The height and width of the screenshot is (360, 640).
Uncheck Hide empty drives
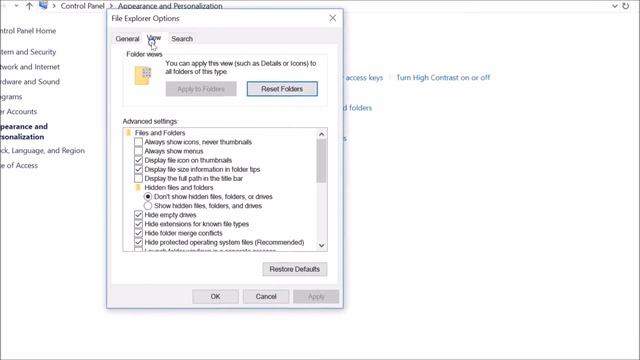[138, 215]
